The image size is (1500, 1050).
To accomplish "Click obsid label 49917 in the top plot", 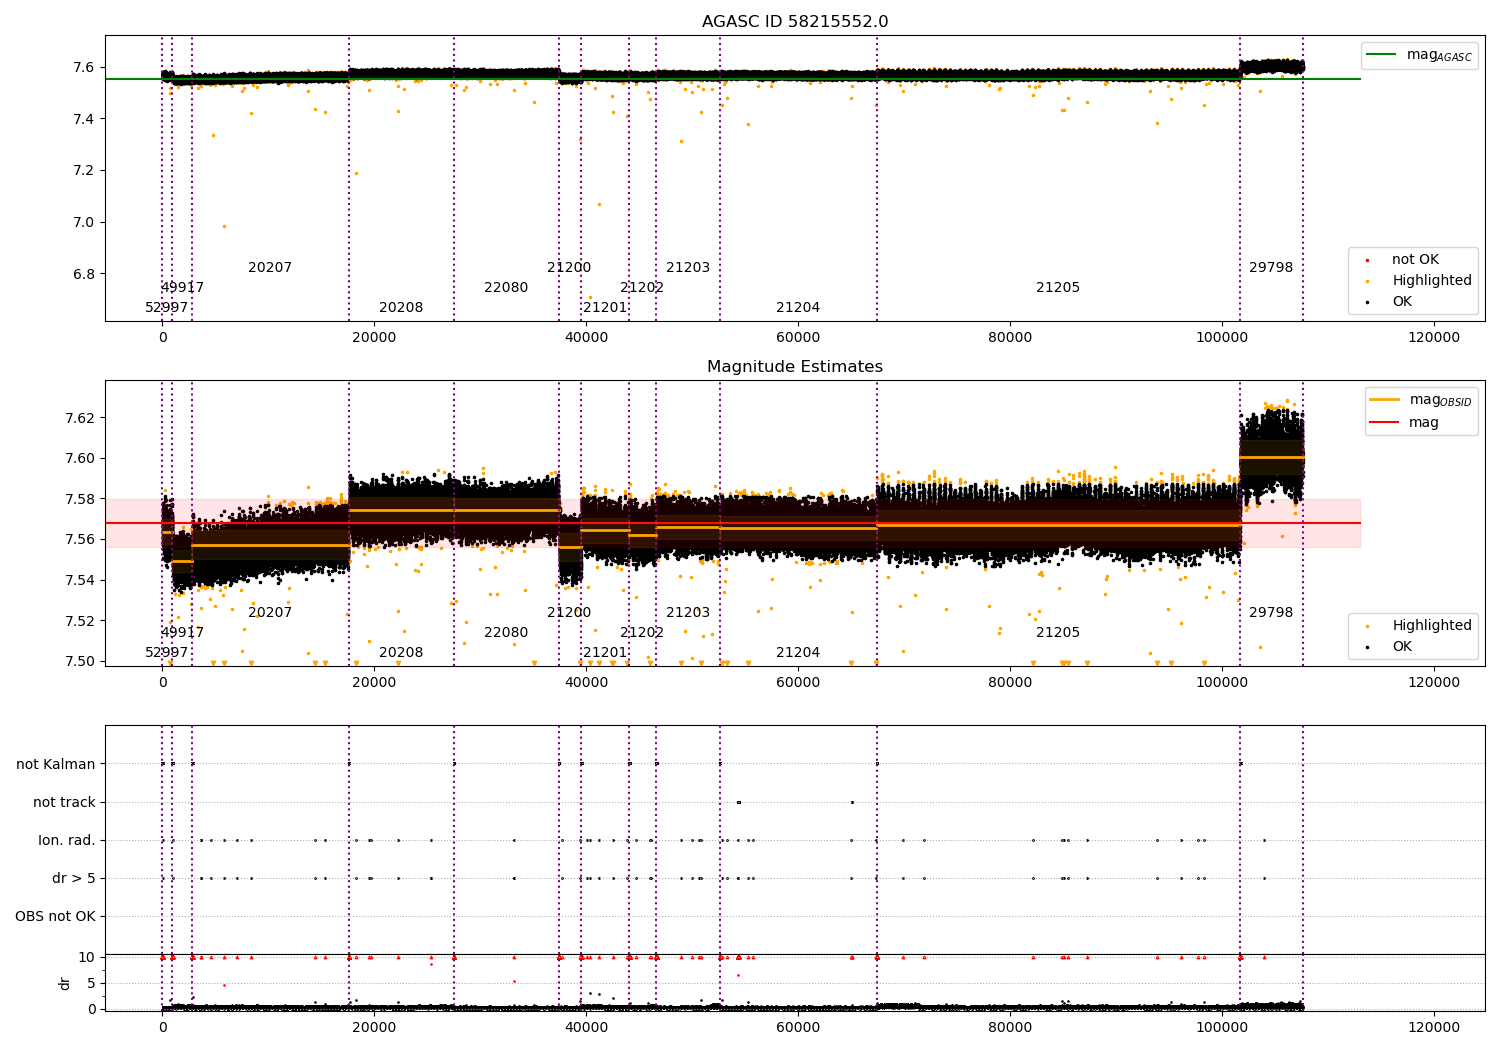I will 182,288.
